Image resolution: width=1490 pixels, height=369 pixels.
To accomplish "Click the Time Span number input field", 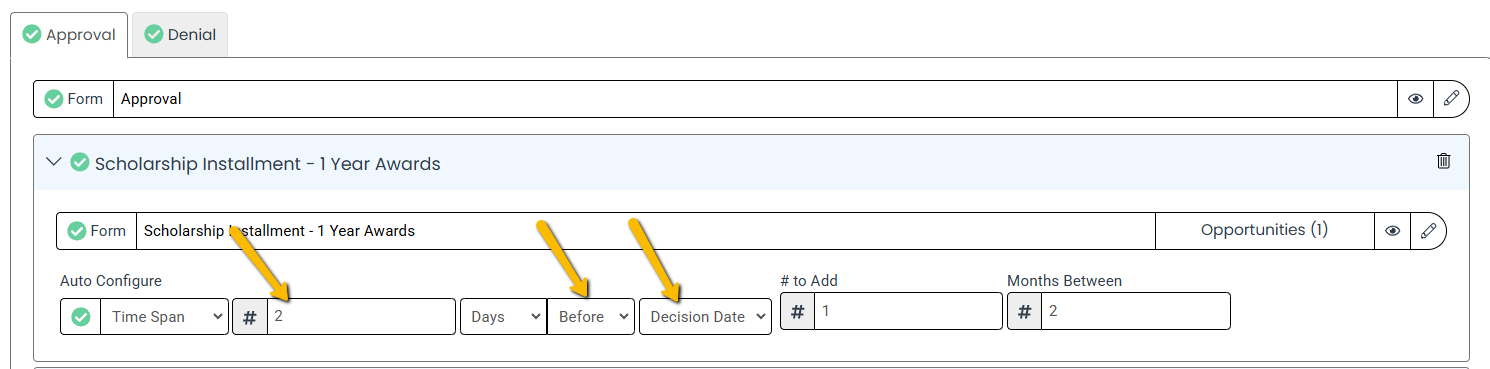I will (361, 316).
